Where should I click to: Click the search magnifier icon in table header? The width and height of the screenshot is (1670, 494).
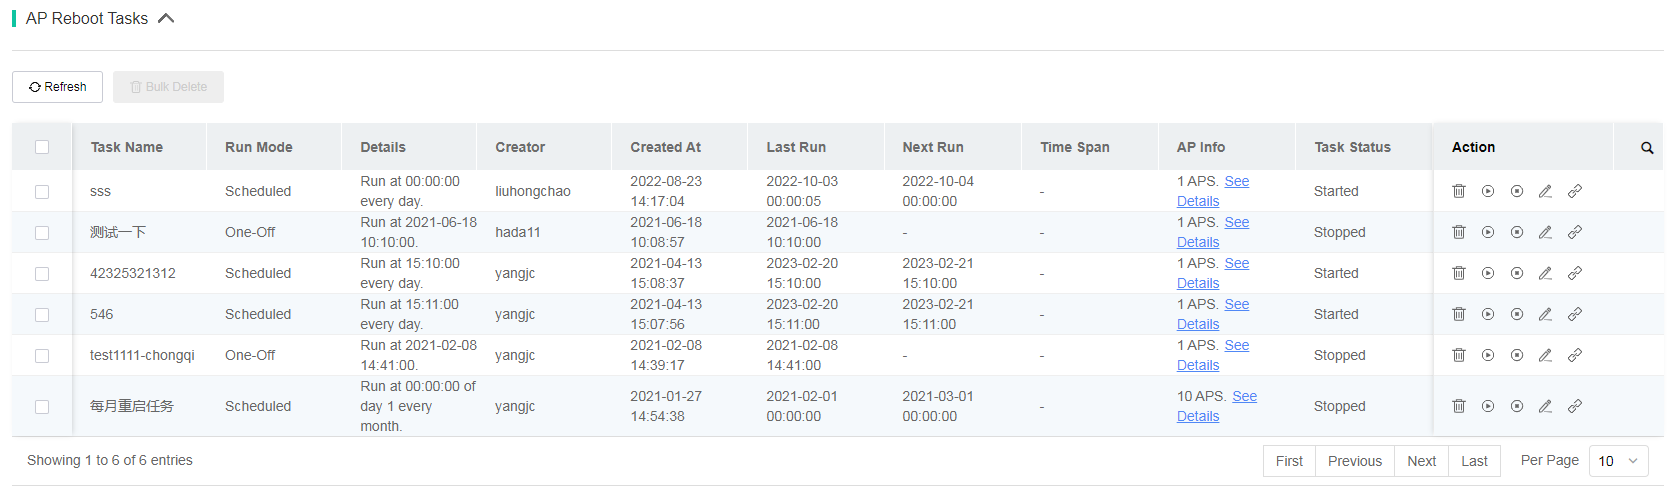1647,148
